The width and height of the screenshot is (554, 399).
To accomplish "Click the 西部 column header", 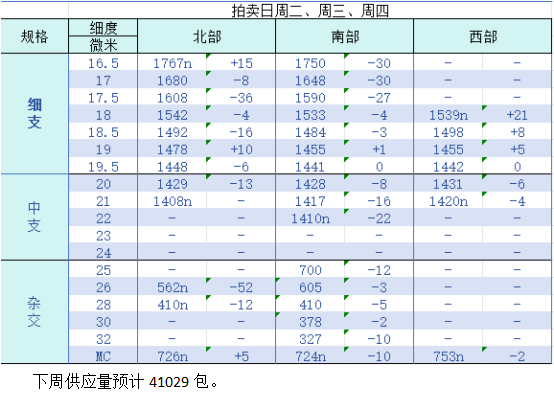I will (x=483, y=36).
